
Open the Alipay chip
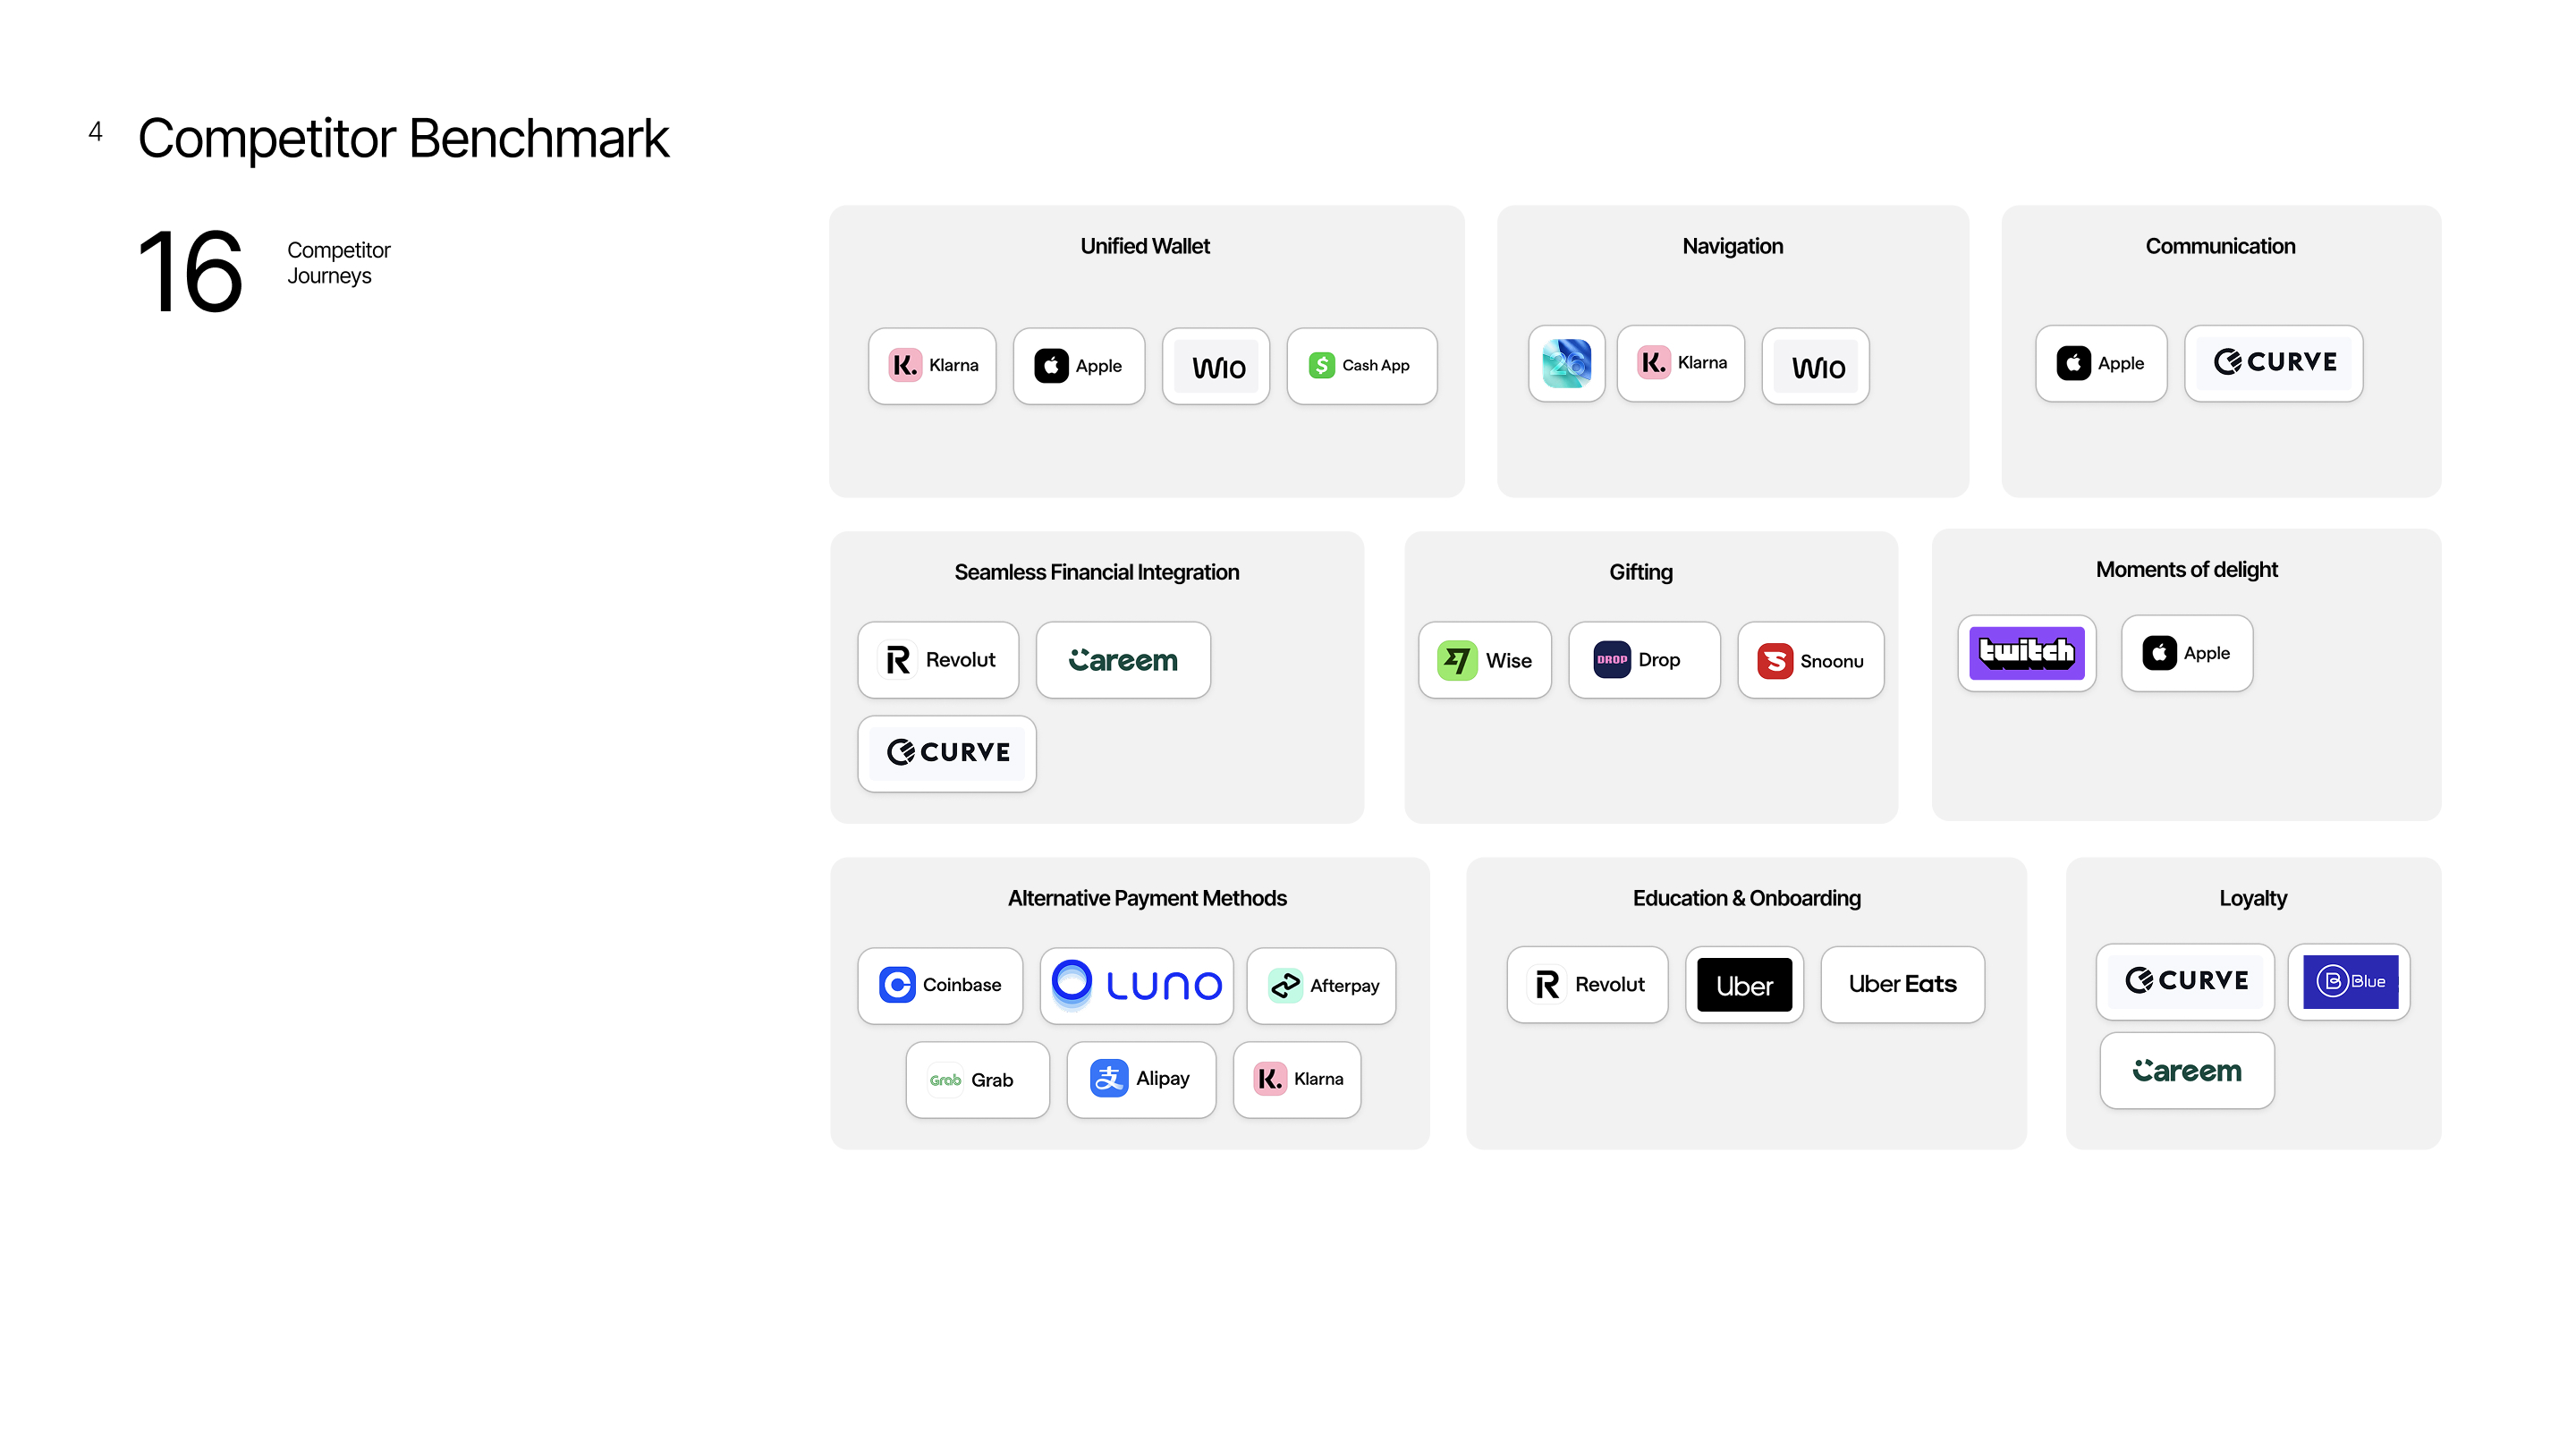click(x=1142, y=1080)
